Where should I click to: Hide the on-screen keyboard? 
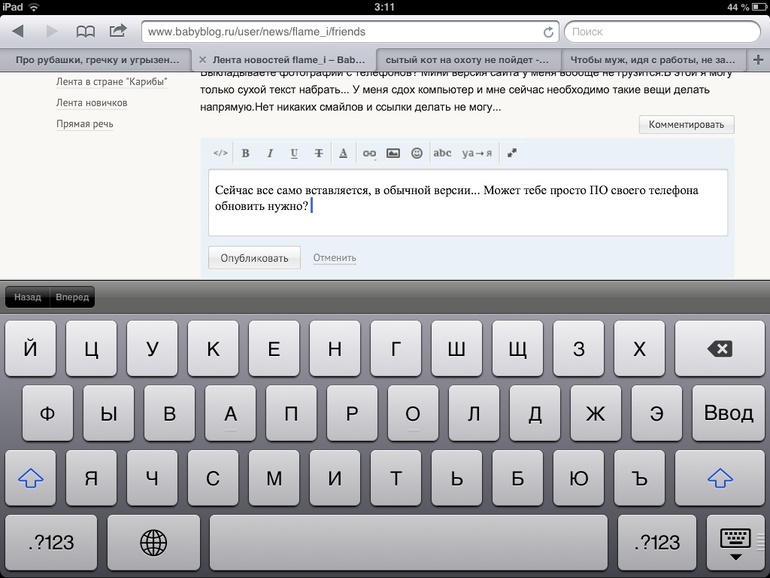coord(735,543)
